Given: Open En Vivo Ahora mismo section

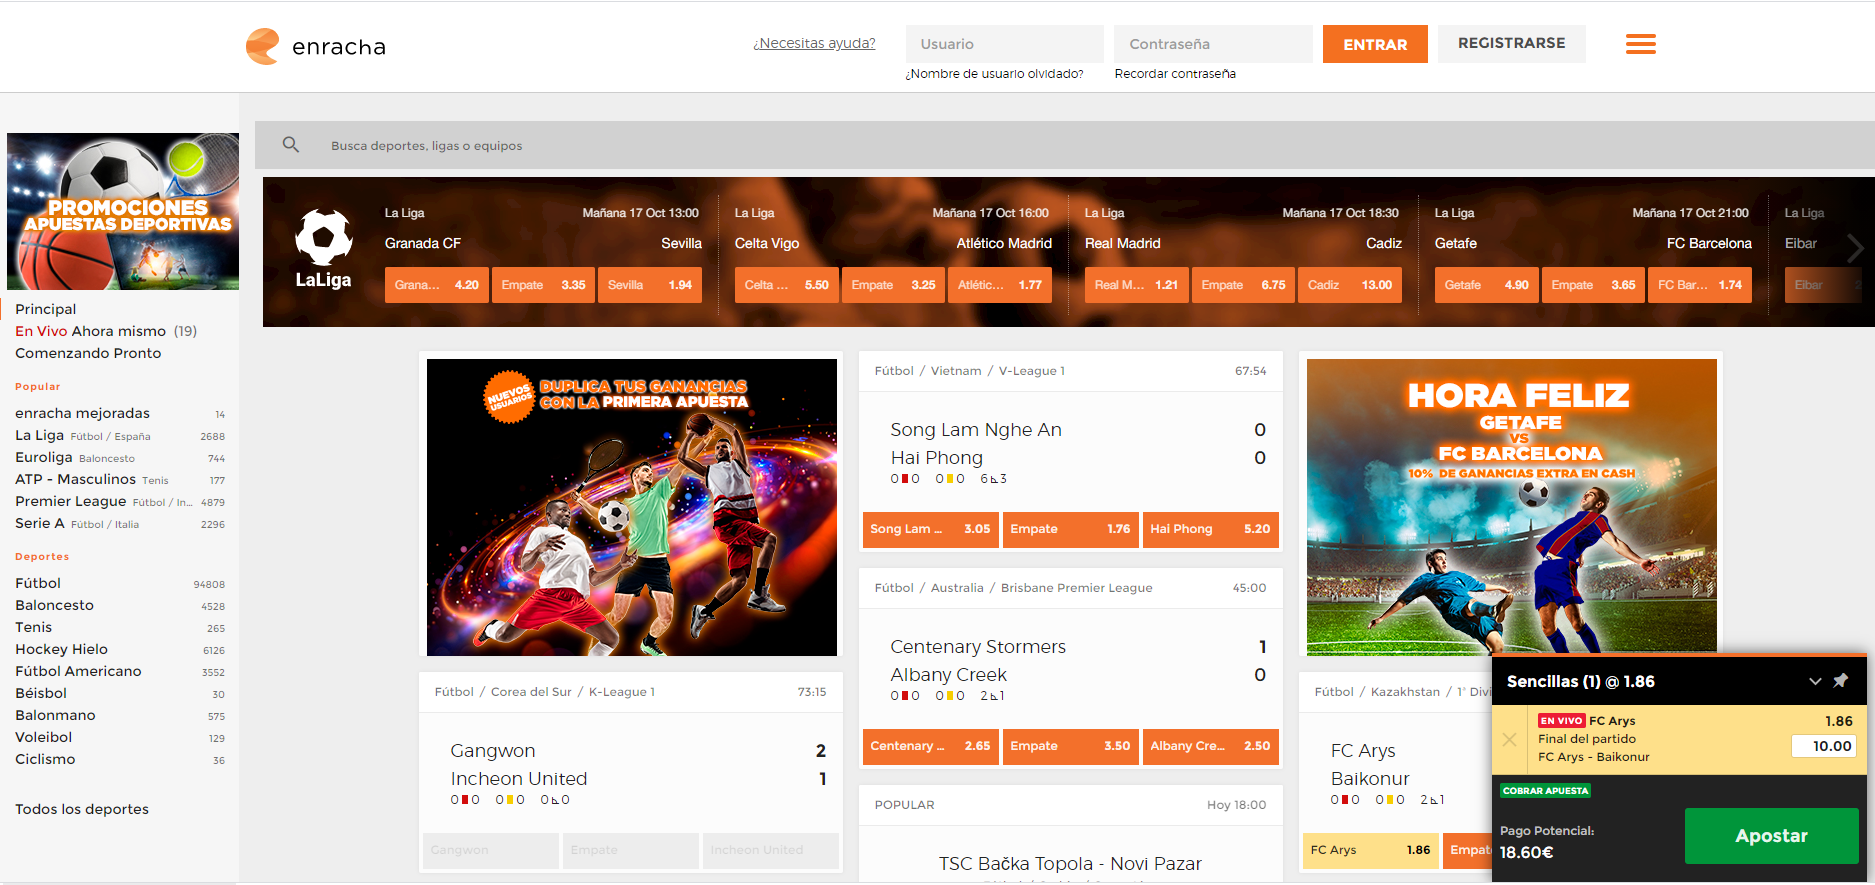Looking at the screenshot, I should 106,331.
